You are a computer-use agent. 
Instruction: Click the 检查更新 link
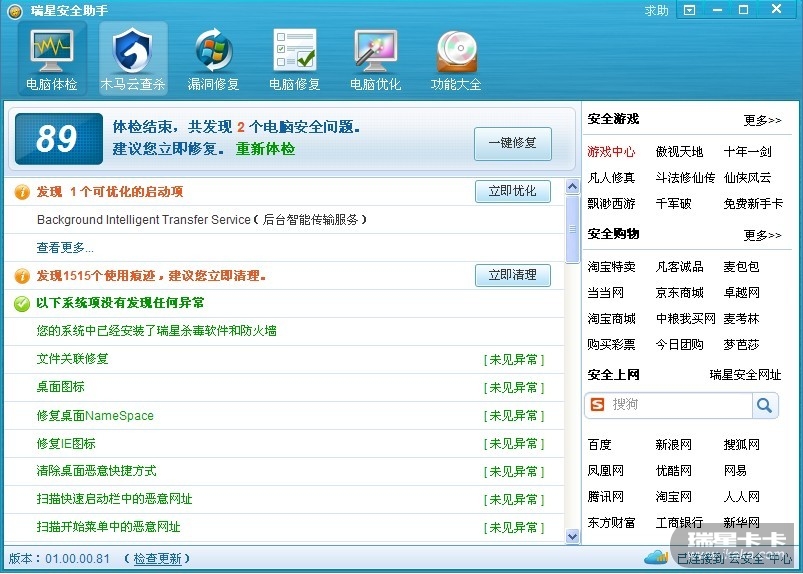click(157, 559)
